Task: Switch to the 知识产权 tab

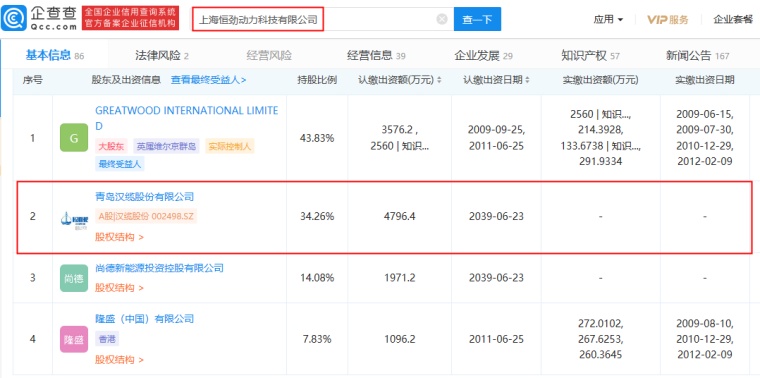Action: (590, 56)
